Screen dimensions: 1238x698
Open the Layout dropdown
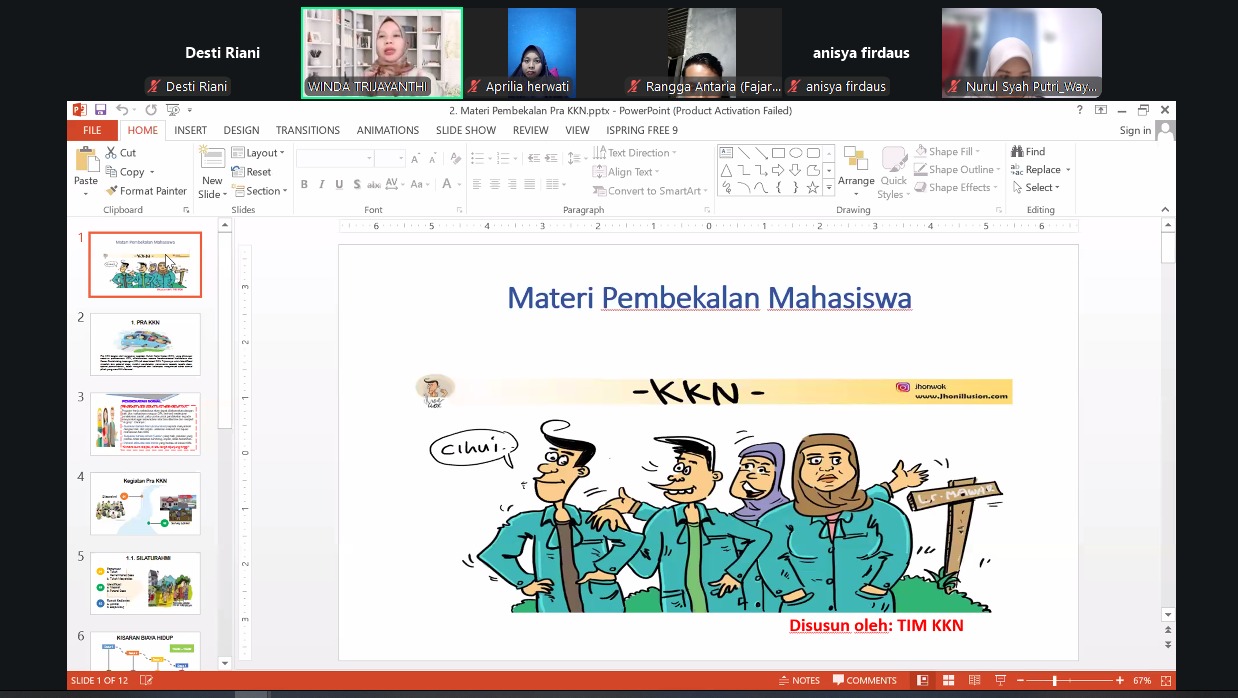tap(258, 153)
